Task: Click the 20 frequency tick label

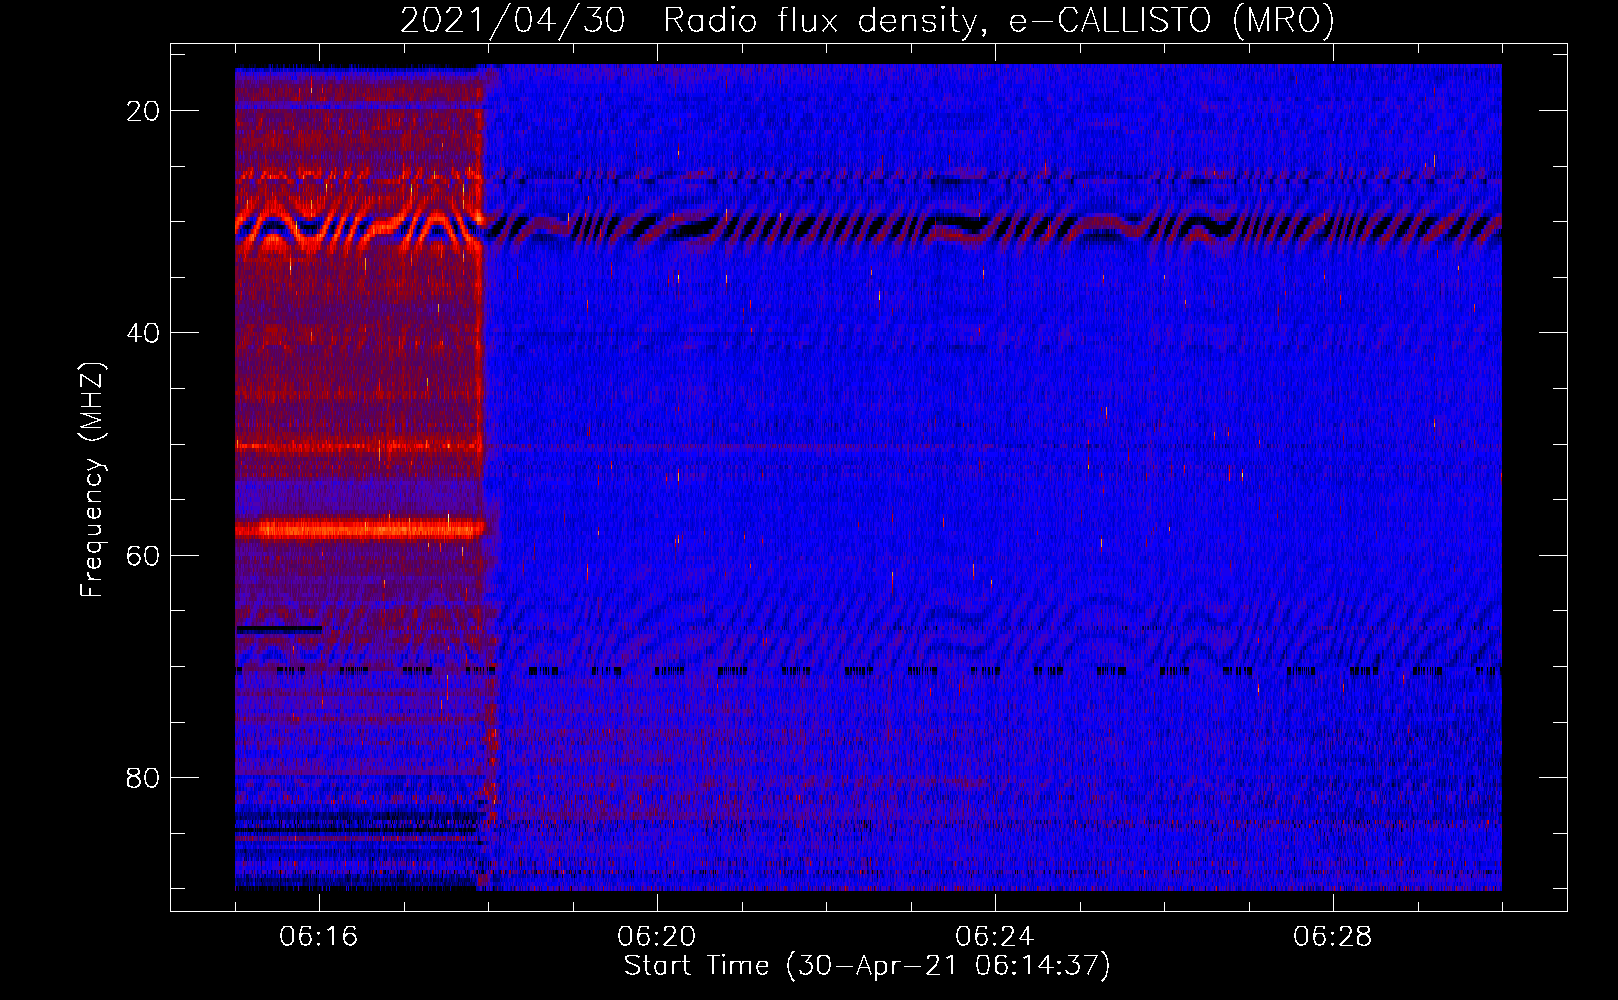Action: coord(144,111)
